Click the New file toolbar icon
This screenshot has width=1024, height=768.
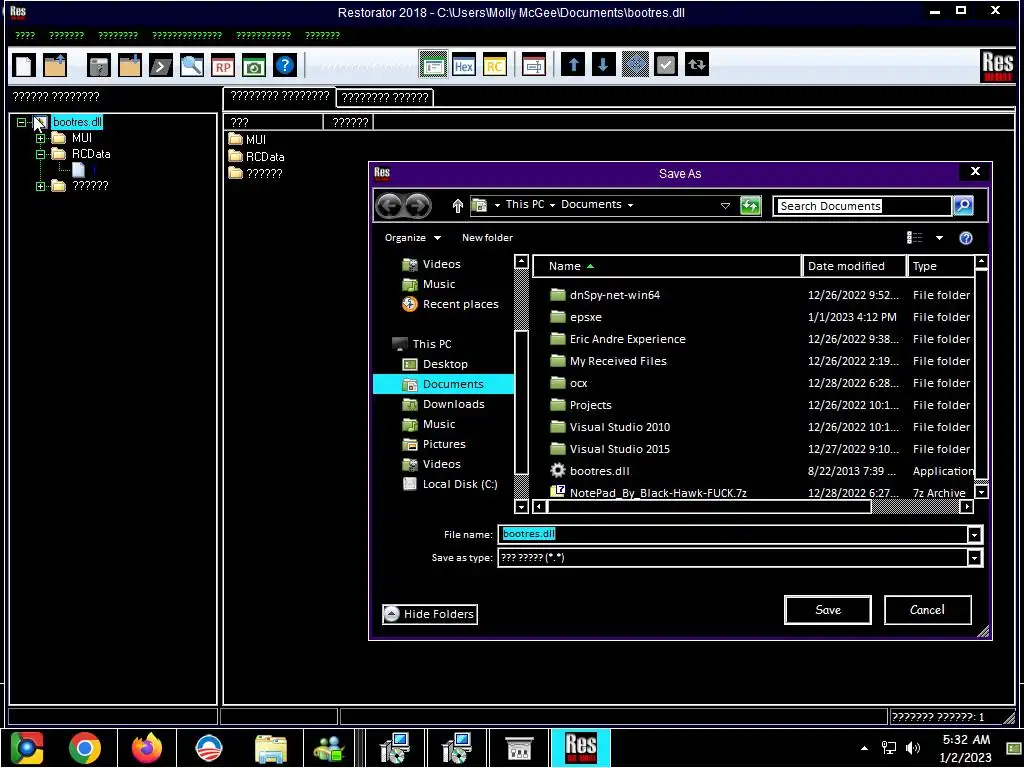(x=24, y=65)
